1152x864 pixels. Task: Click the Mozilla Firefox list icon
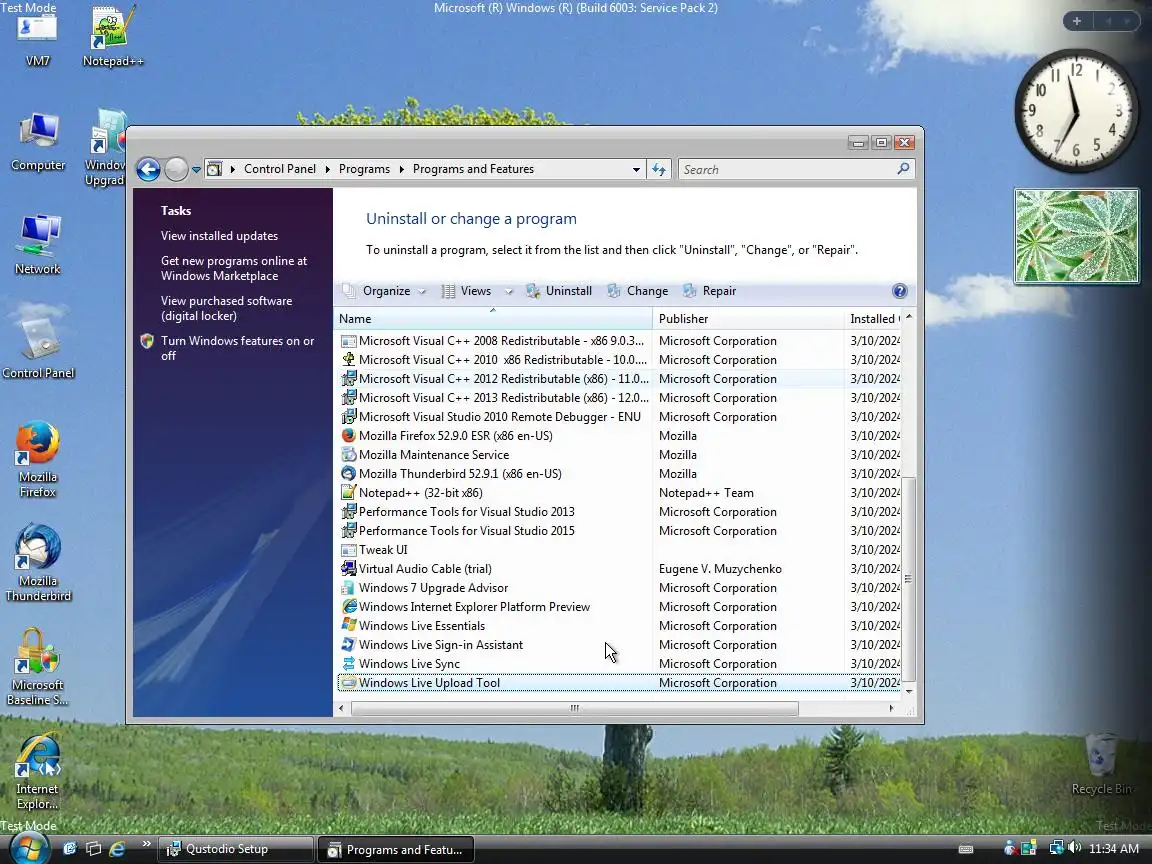[348, 436]
